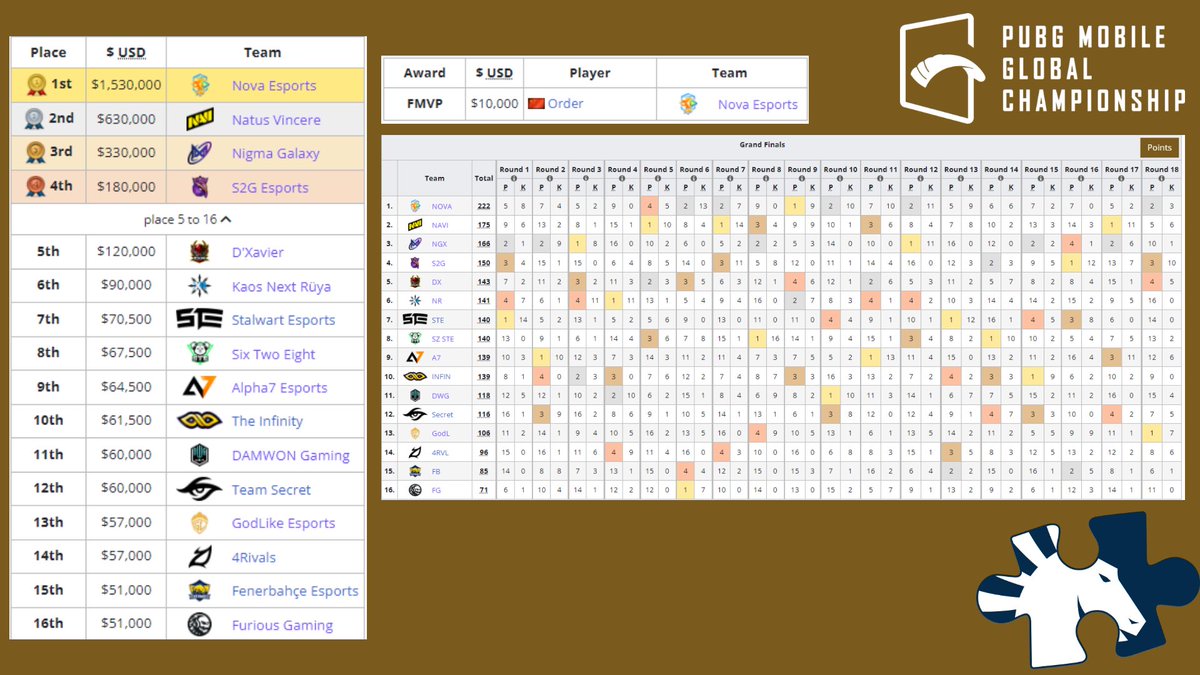Click the Furious Gaming logo in prize table
Image resolution: width=1200 pixels, height=675 pixels.
pos(200,625)
